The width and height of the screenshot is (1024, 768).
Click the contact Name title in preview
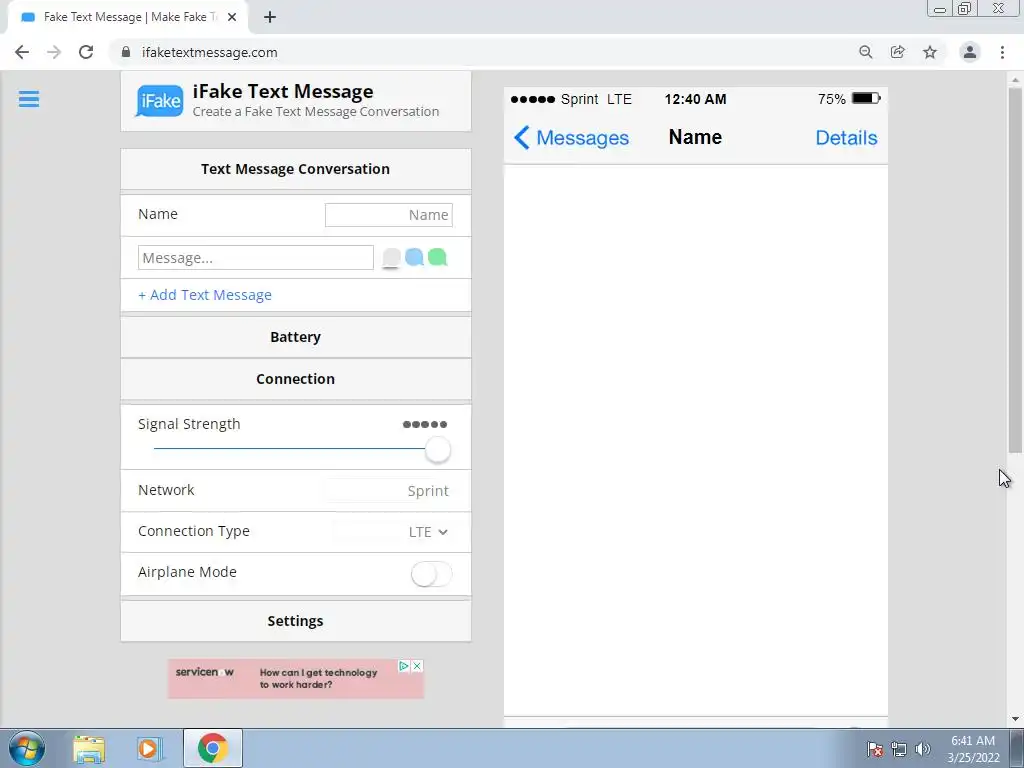tap(696, 137)
